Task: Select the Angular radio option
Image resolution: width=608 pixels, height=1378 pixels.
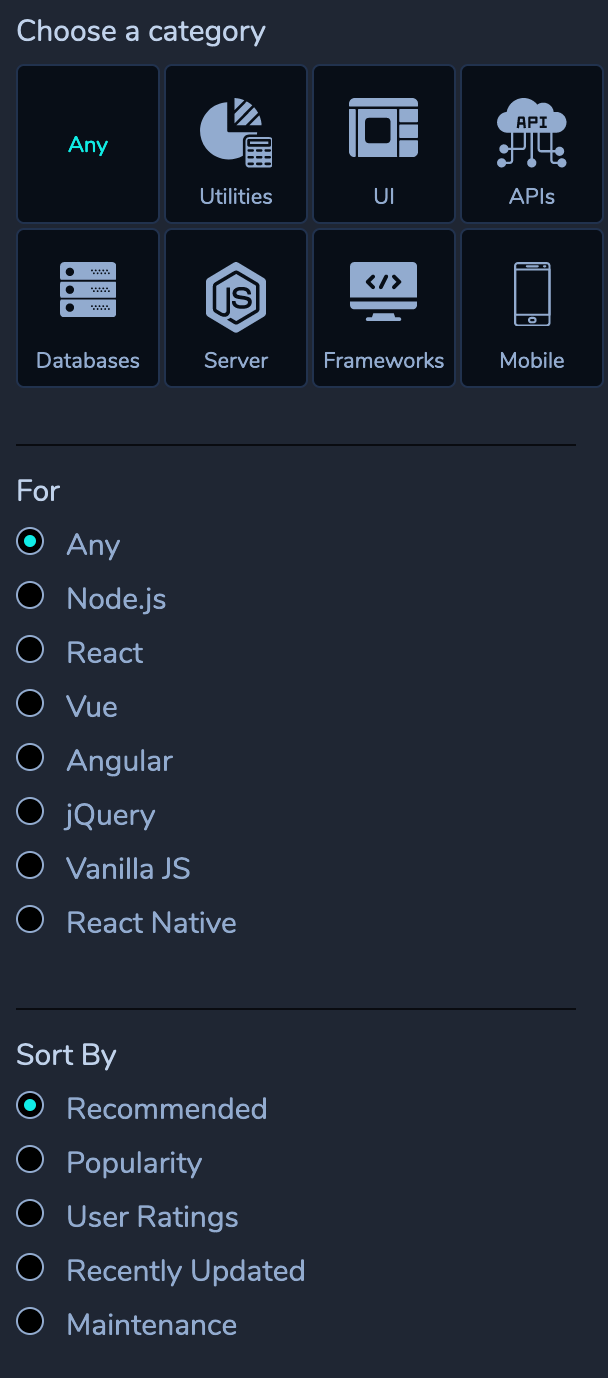Action: [x=31, y=758]
